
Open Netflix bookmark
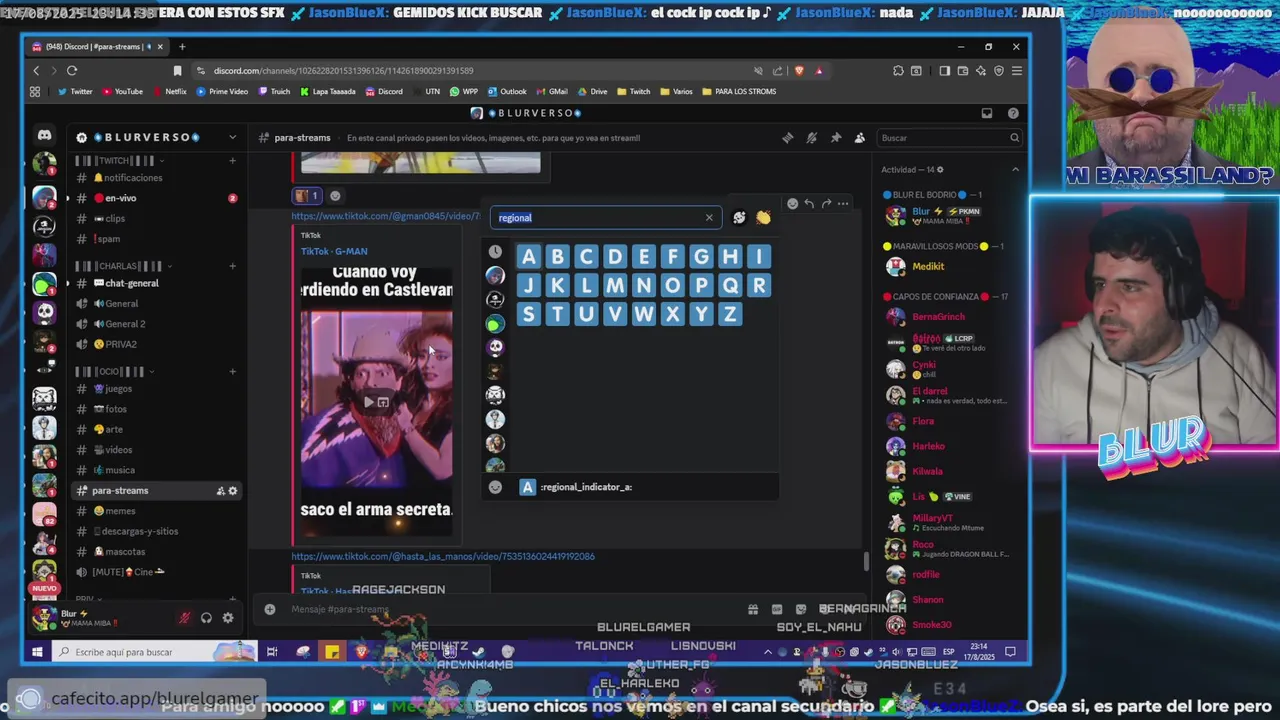pyautogui.click(x=169, y=91)
